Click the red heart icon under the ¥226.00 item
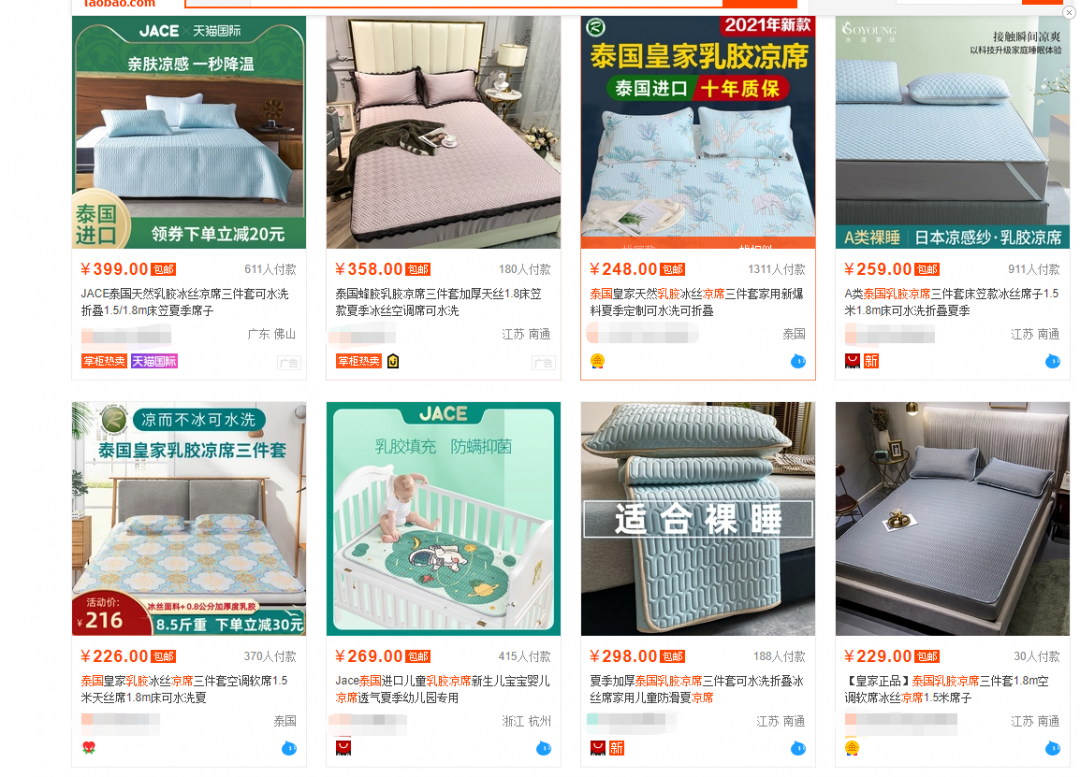 [x=88, y=748]
